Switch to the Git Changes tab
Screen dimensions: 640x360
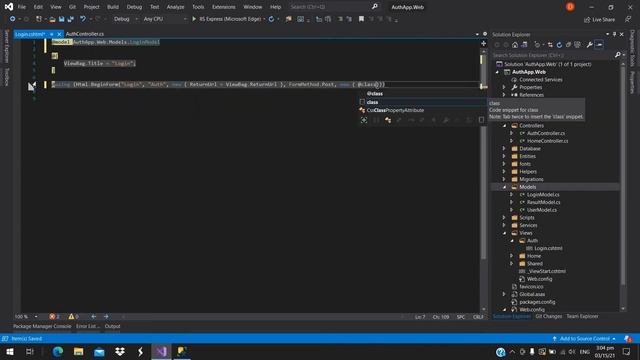pos(549,316)
